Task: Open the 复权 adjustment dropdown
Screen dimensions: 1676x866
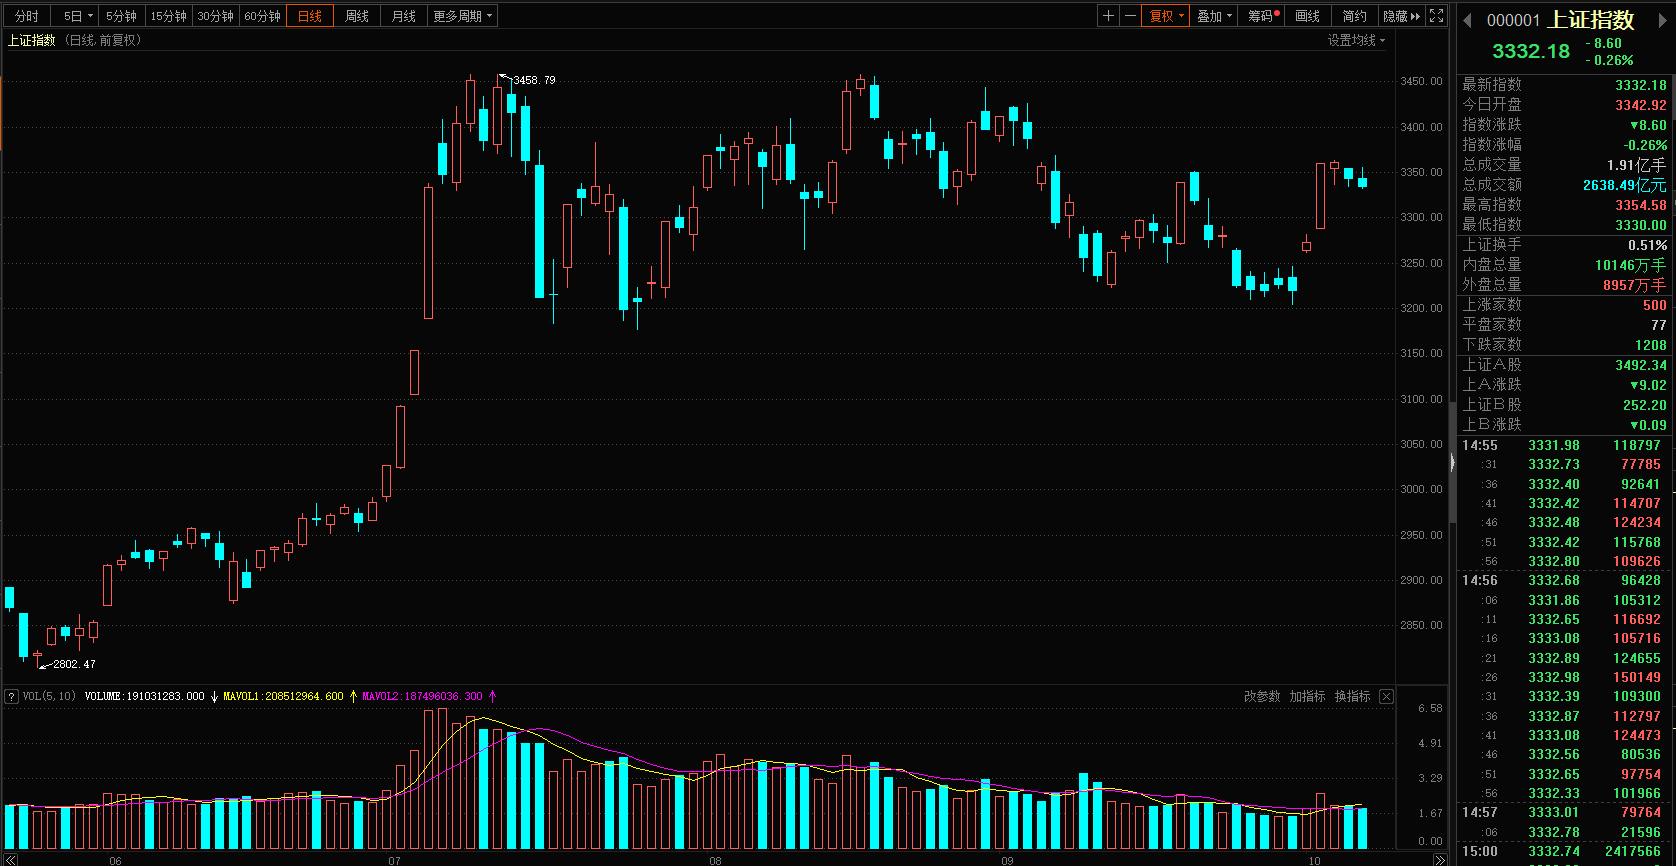Action: 1166,16
